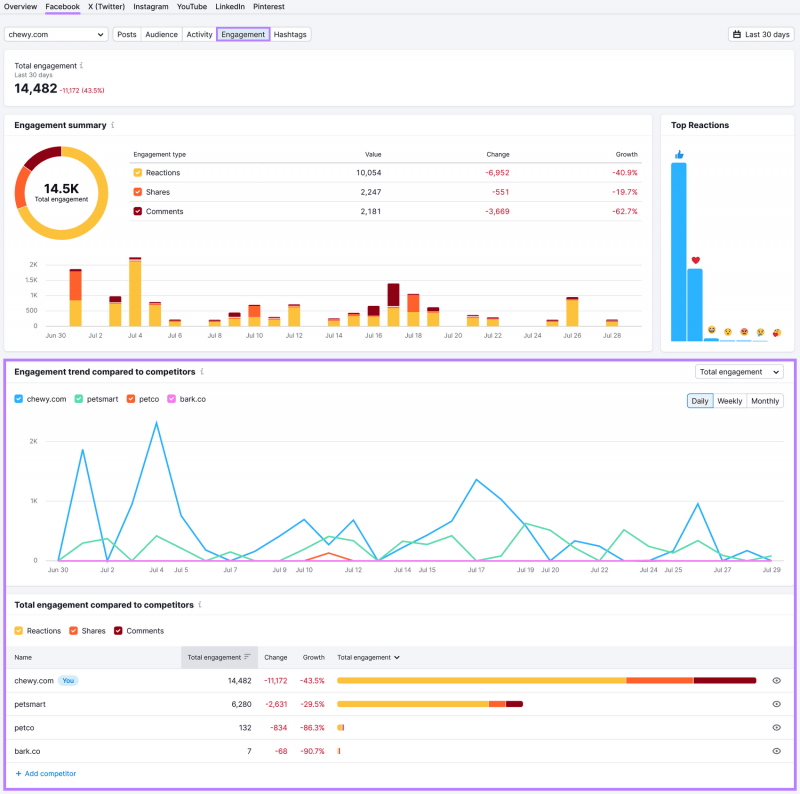Click the Name column header in competitors table
This screenshot has height=794, width=800.
tap(23, 657)
